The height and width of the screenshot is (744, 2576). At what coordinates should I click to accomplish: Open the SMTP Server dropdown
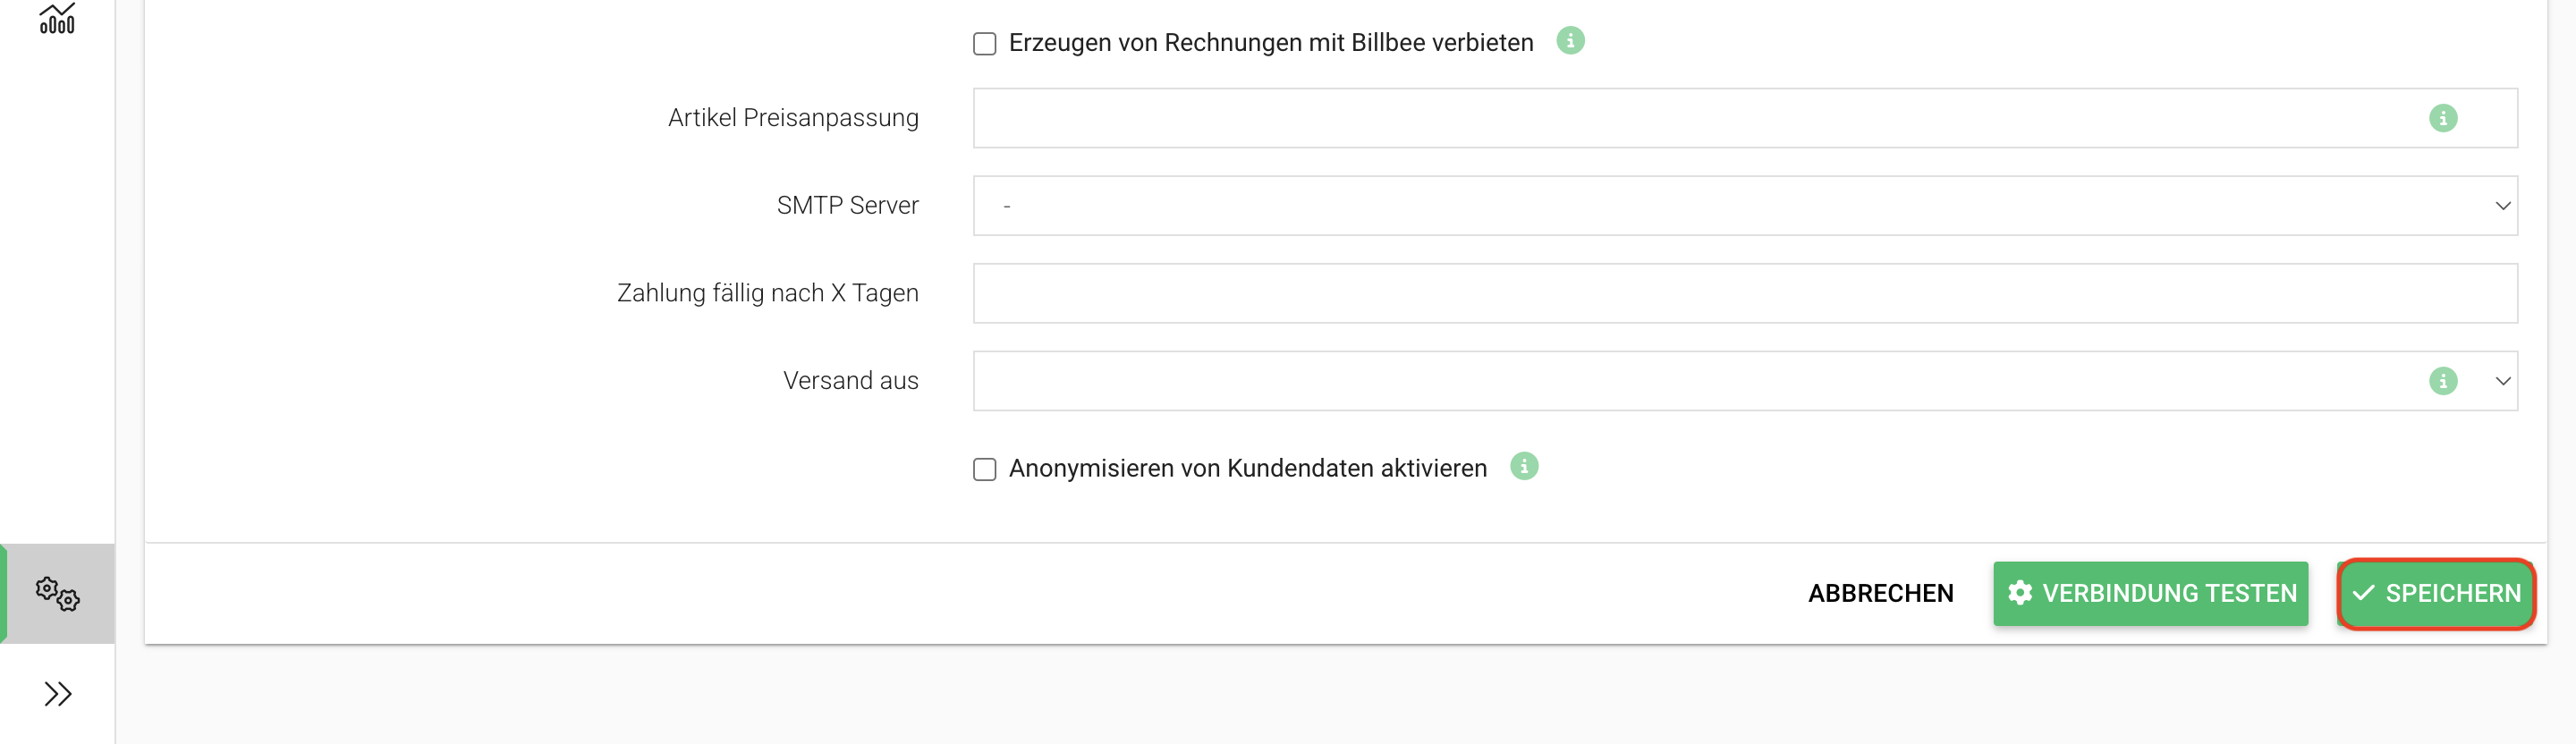point(1745,206)
